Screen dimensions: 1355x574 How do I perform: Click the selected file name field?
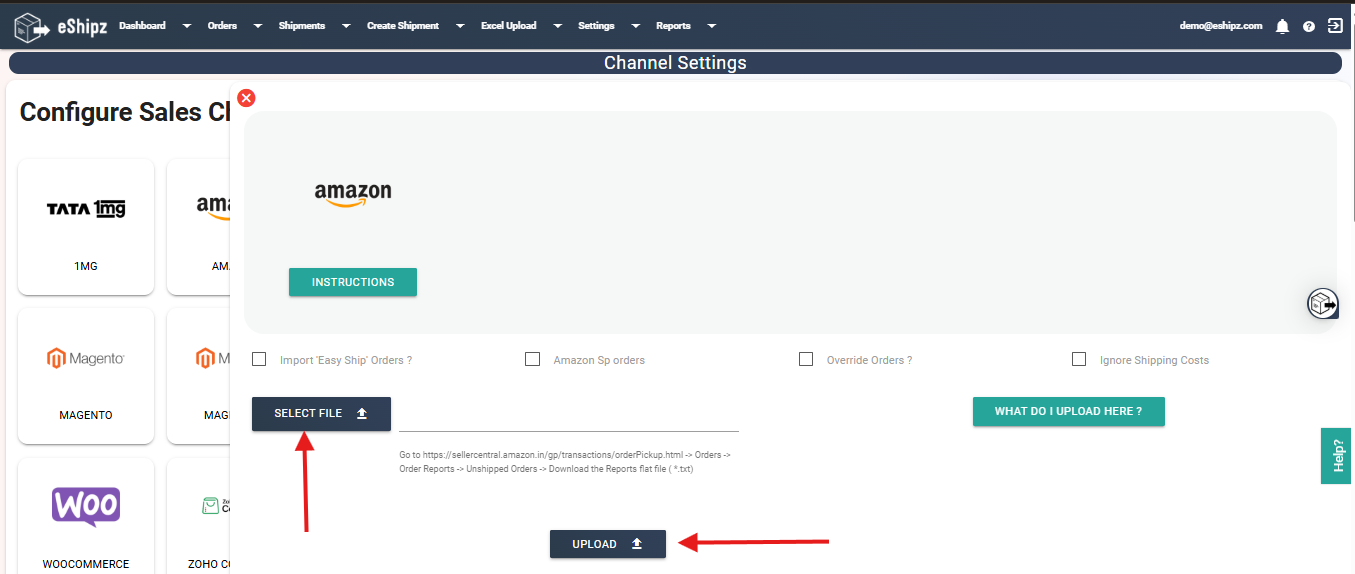pyautogui.click(x=569, y=416)
